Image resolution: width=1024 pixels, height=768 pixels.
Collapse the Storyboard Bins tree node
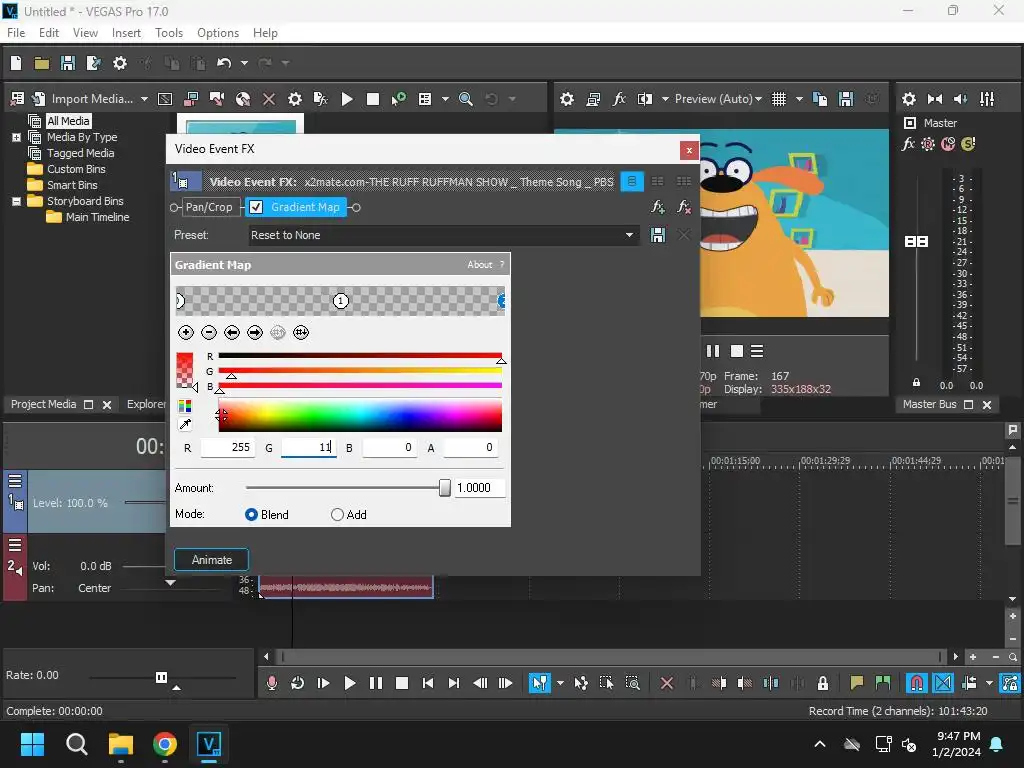(16, 201)
